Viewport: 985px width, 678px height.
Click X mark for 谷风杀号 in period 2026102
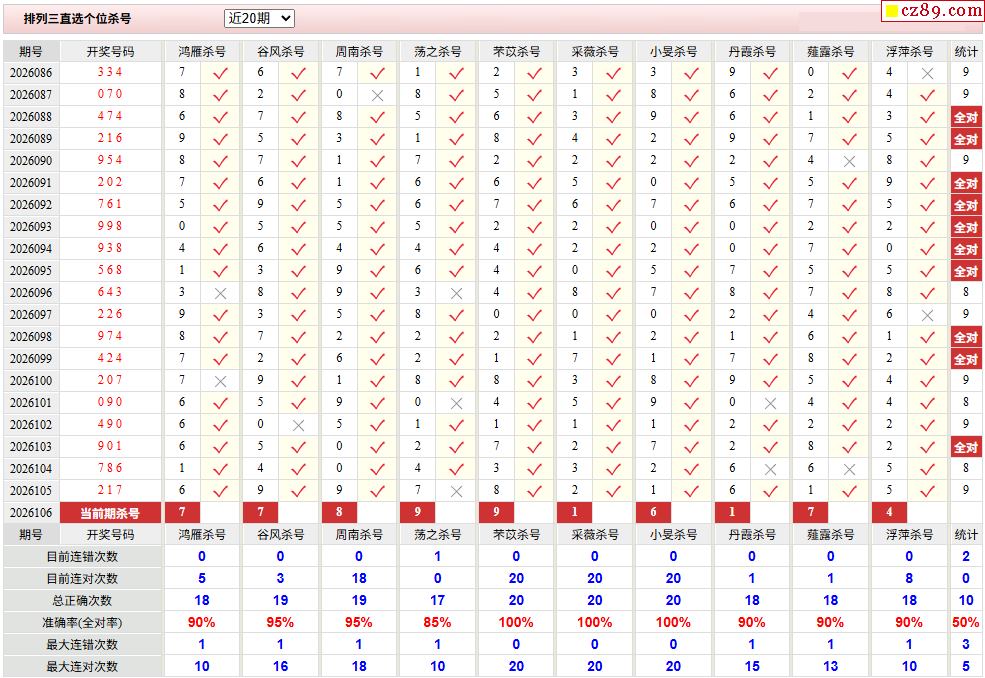coord(298,425)
